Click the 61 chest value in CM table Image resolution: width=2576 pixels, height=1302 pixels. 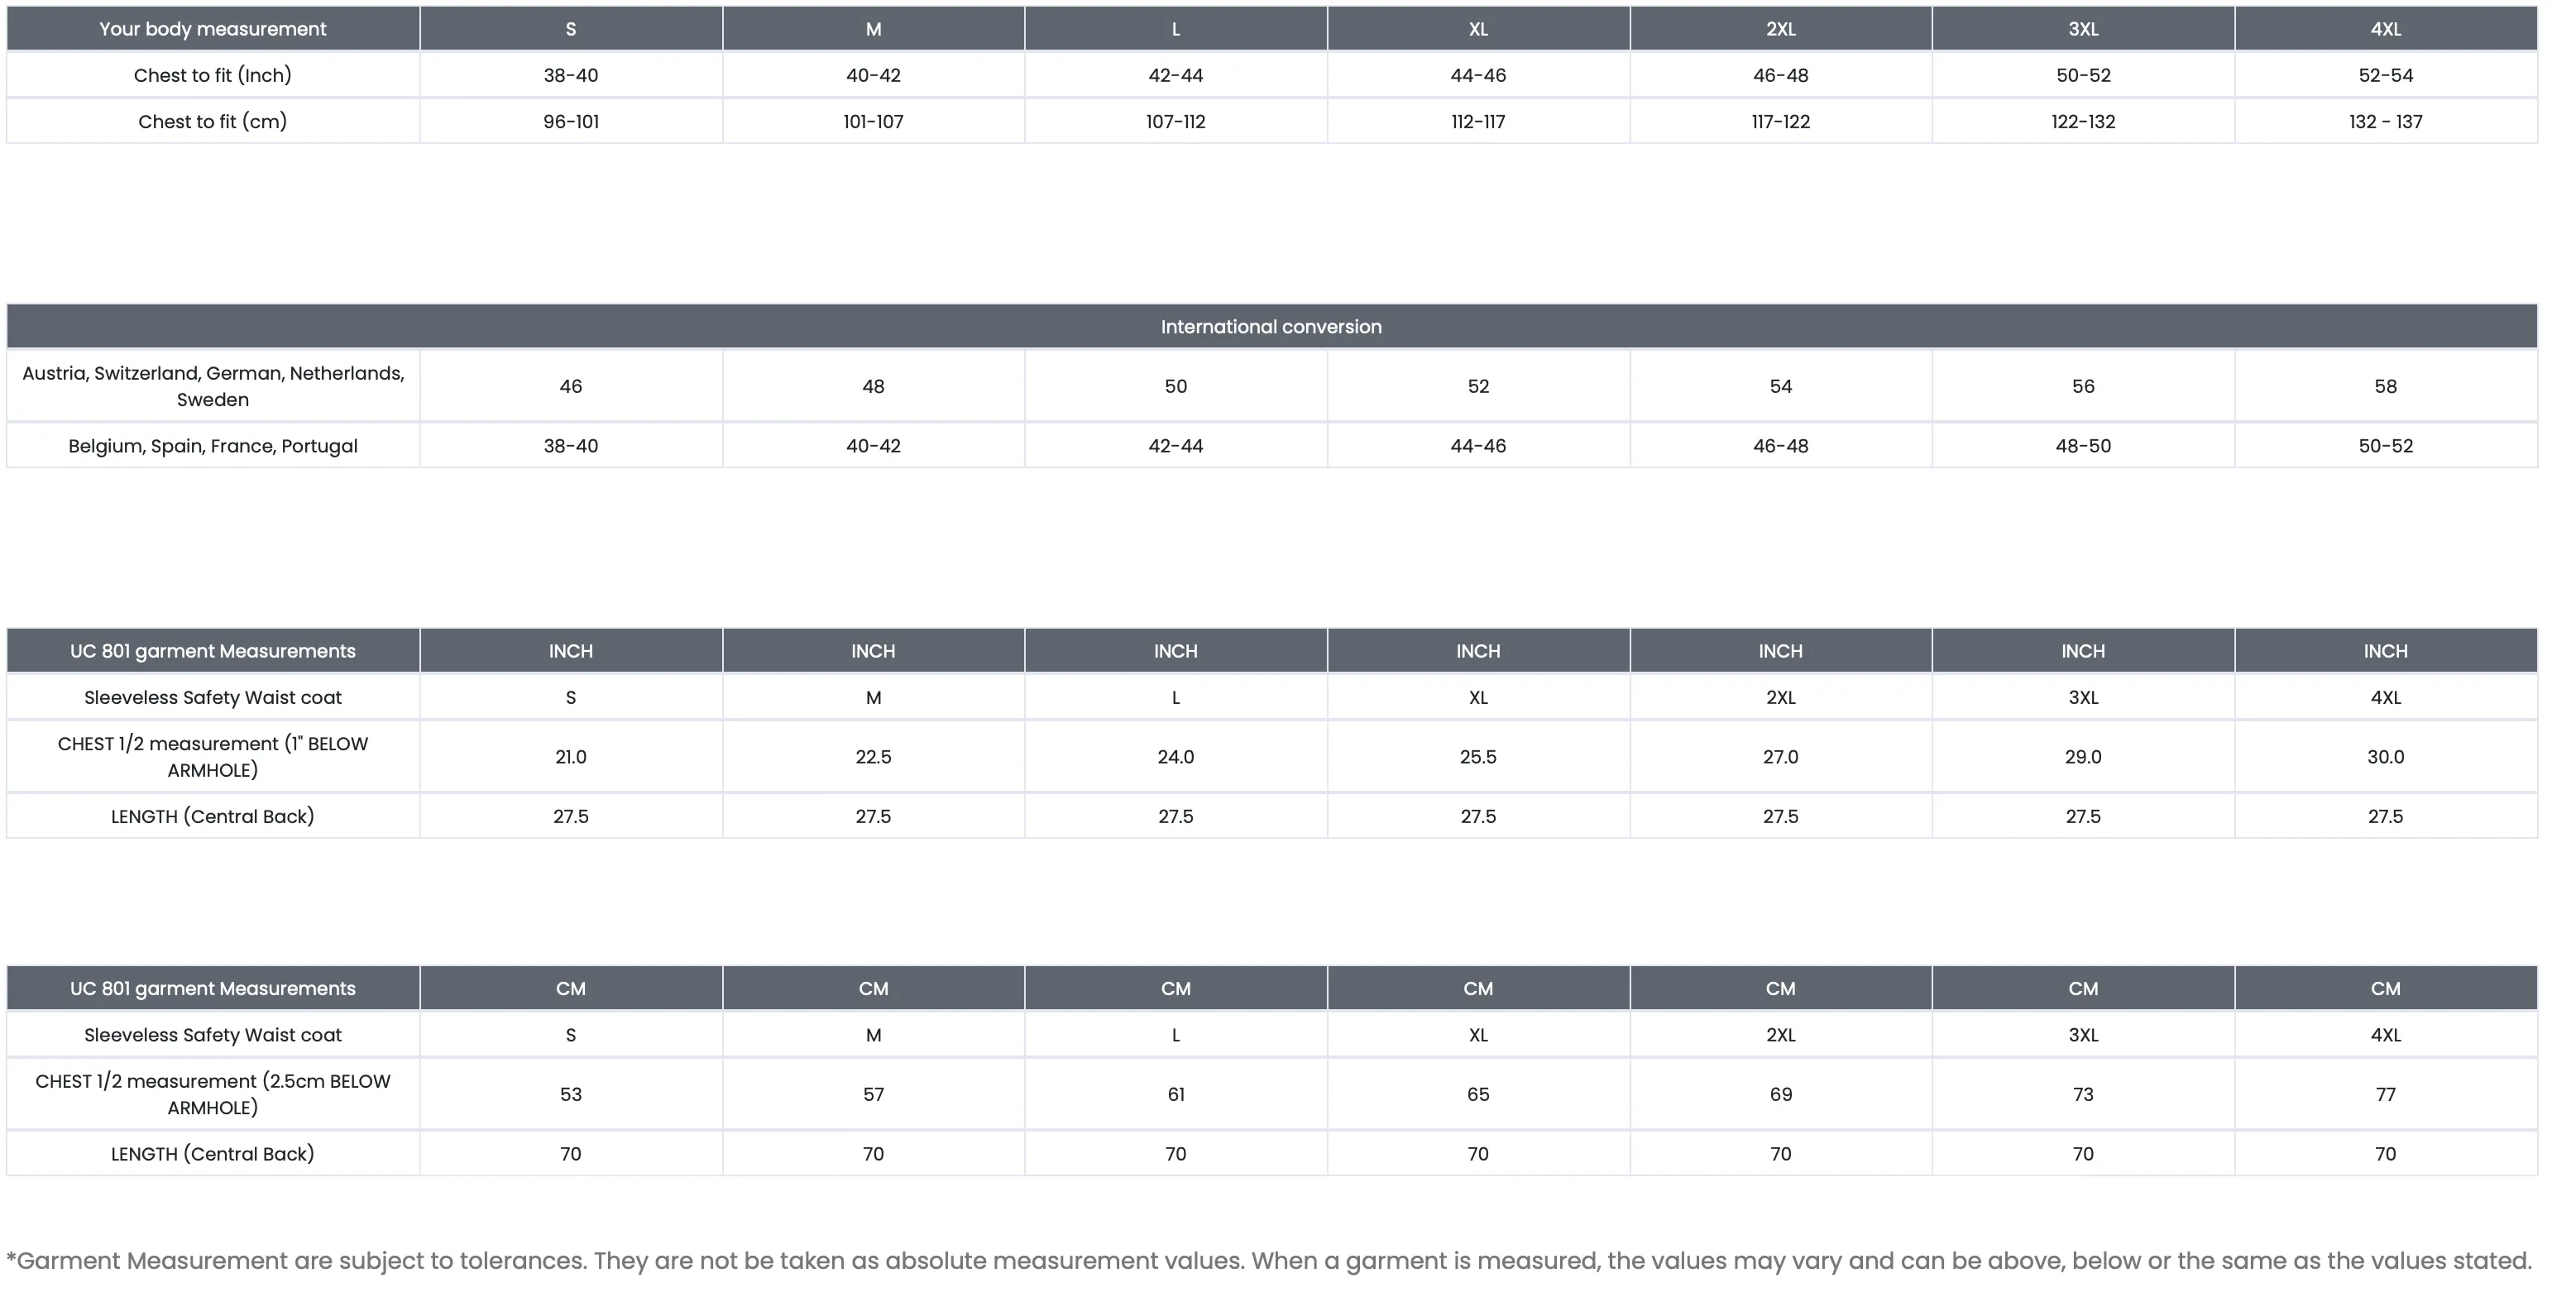point(1176,1094)
